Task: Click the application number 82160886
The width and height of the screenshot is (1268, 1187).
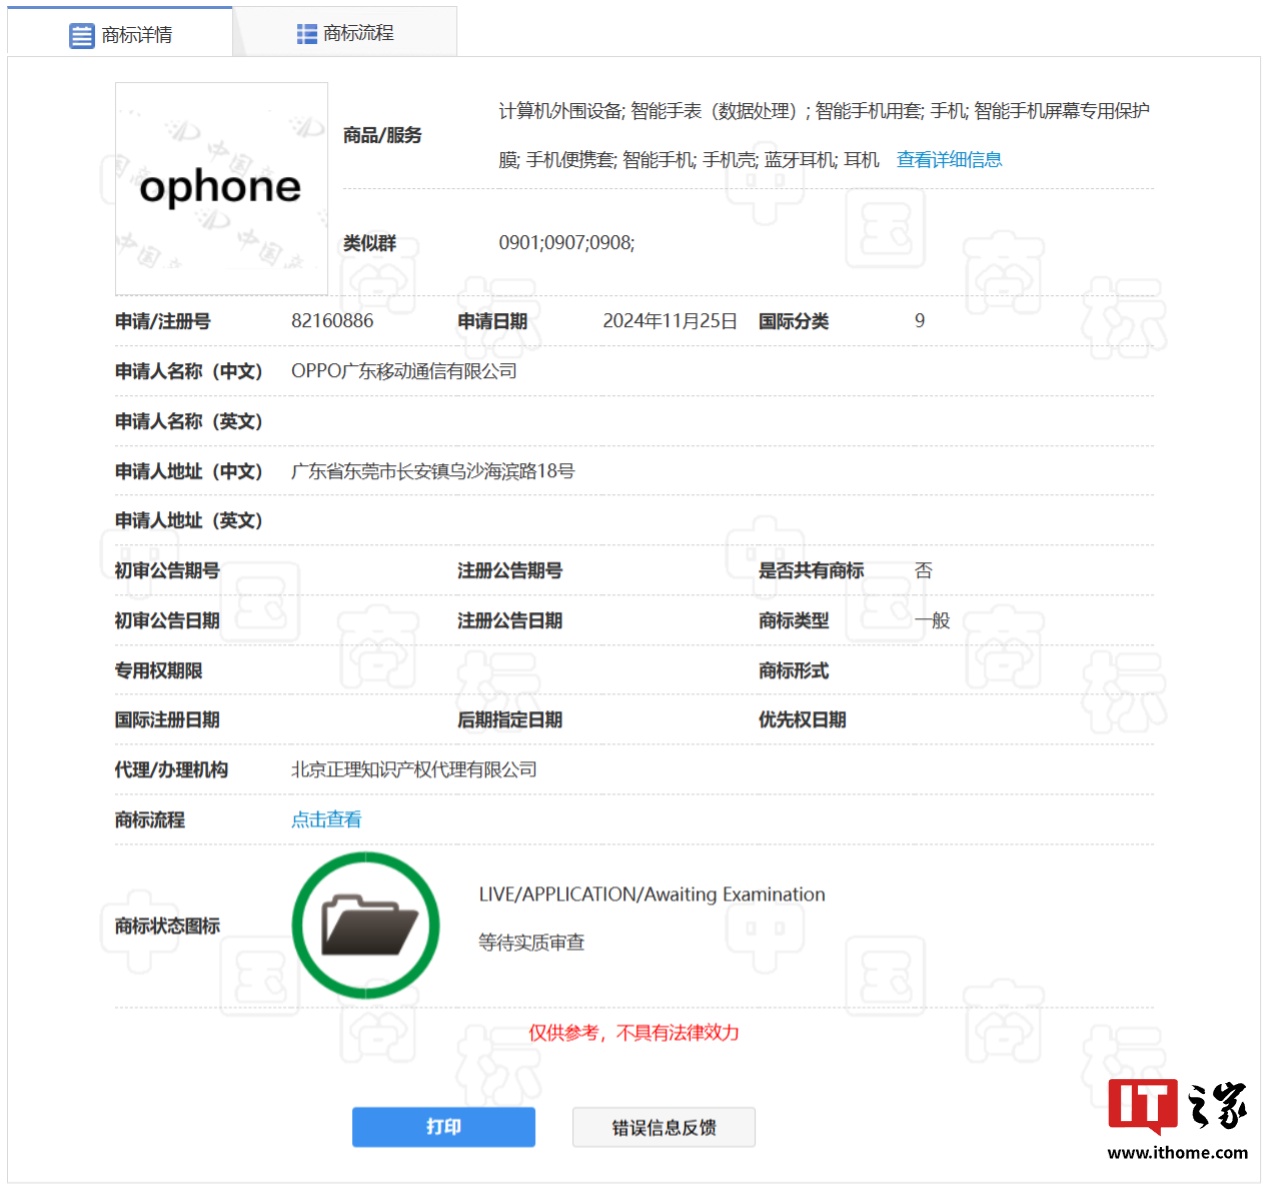Action: point(331,320)
